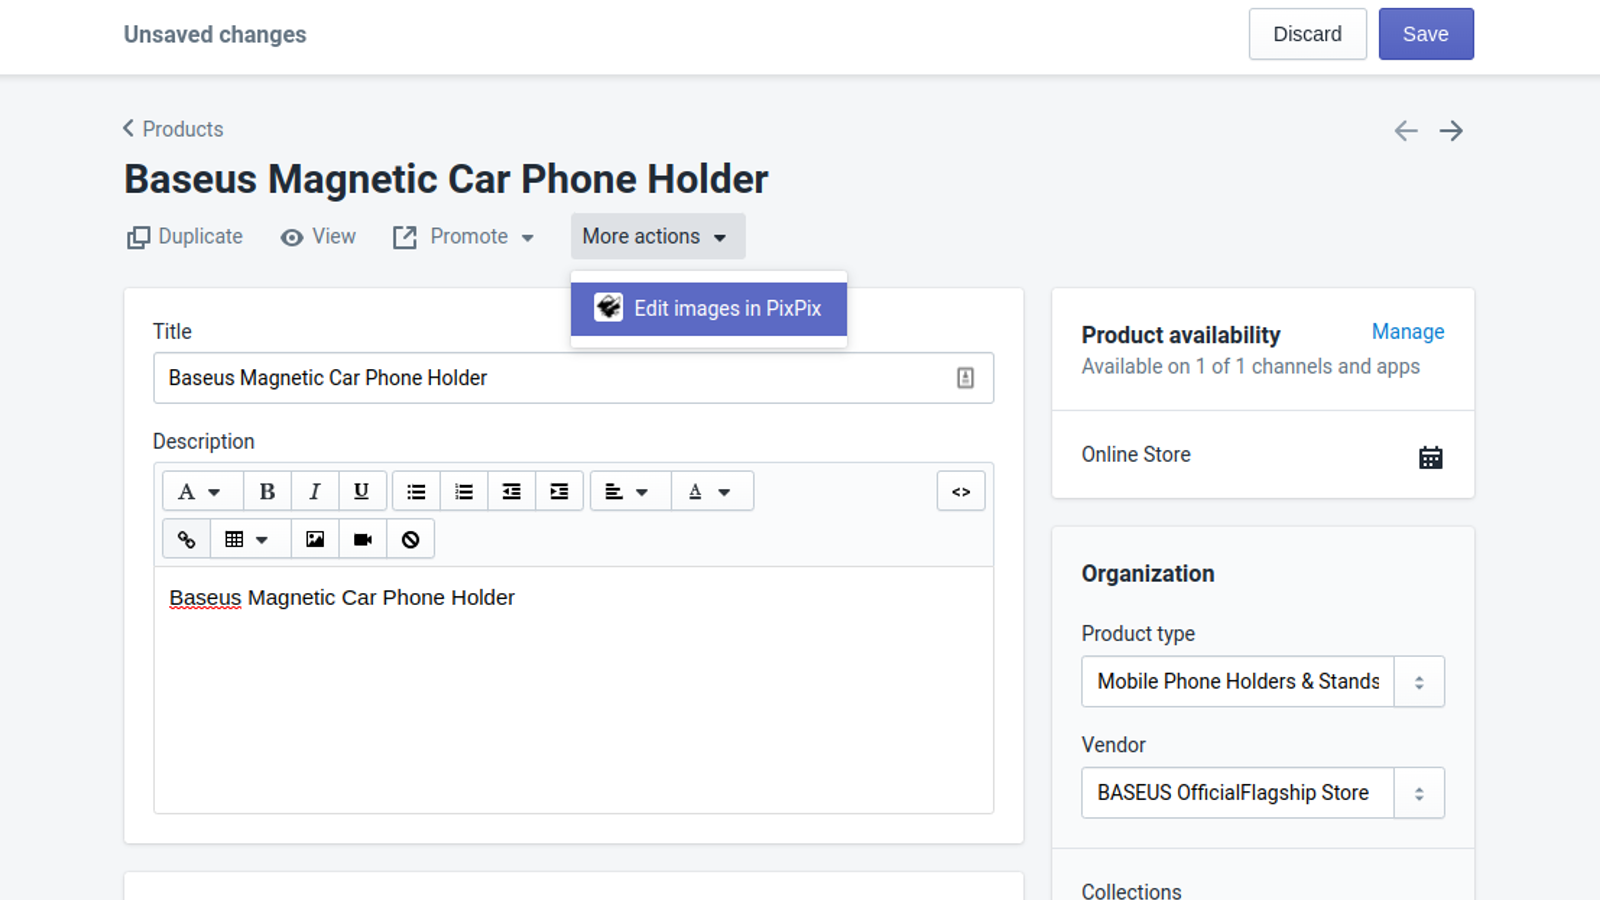Show HTML source code view
This screenshot has width=1600, height=900.
click(961, 491)
